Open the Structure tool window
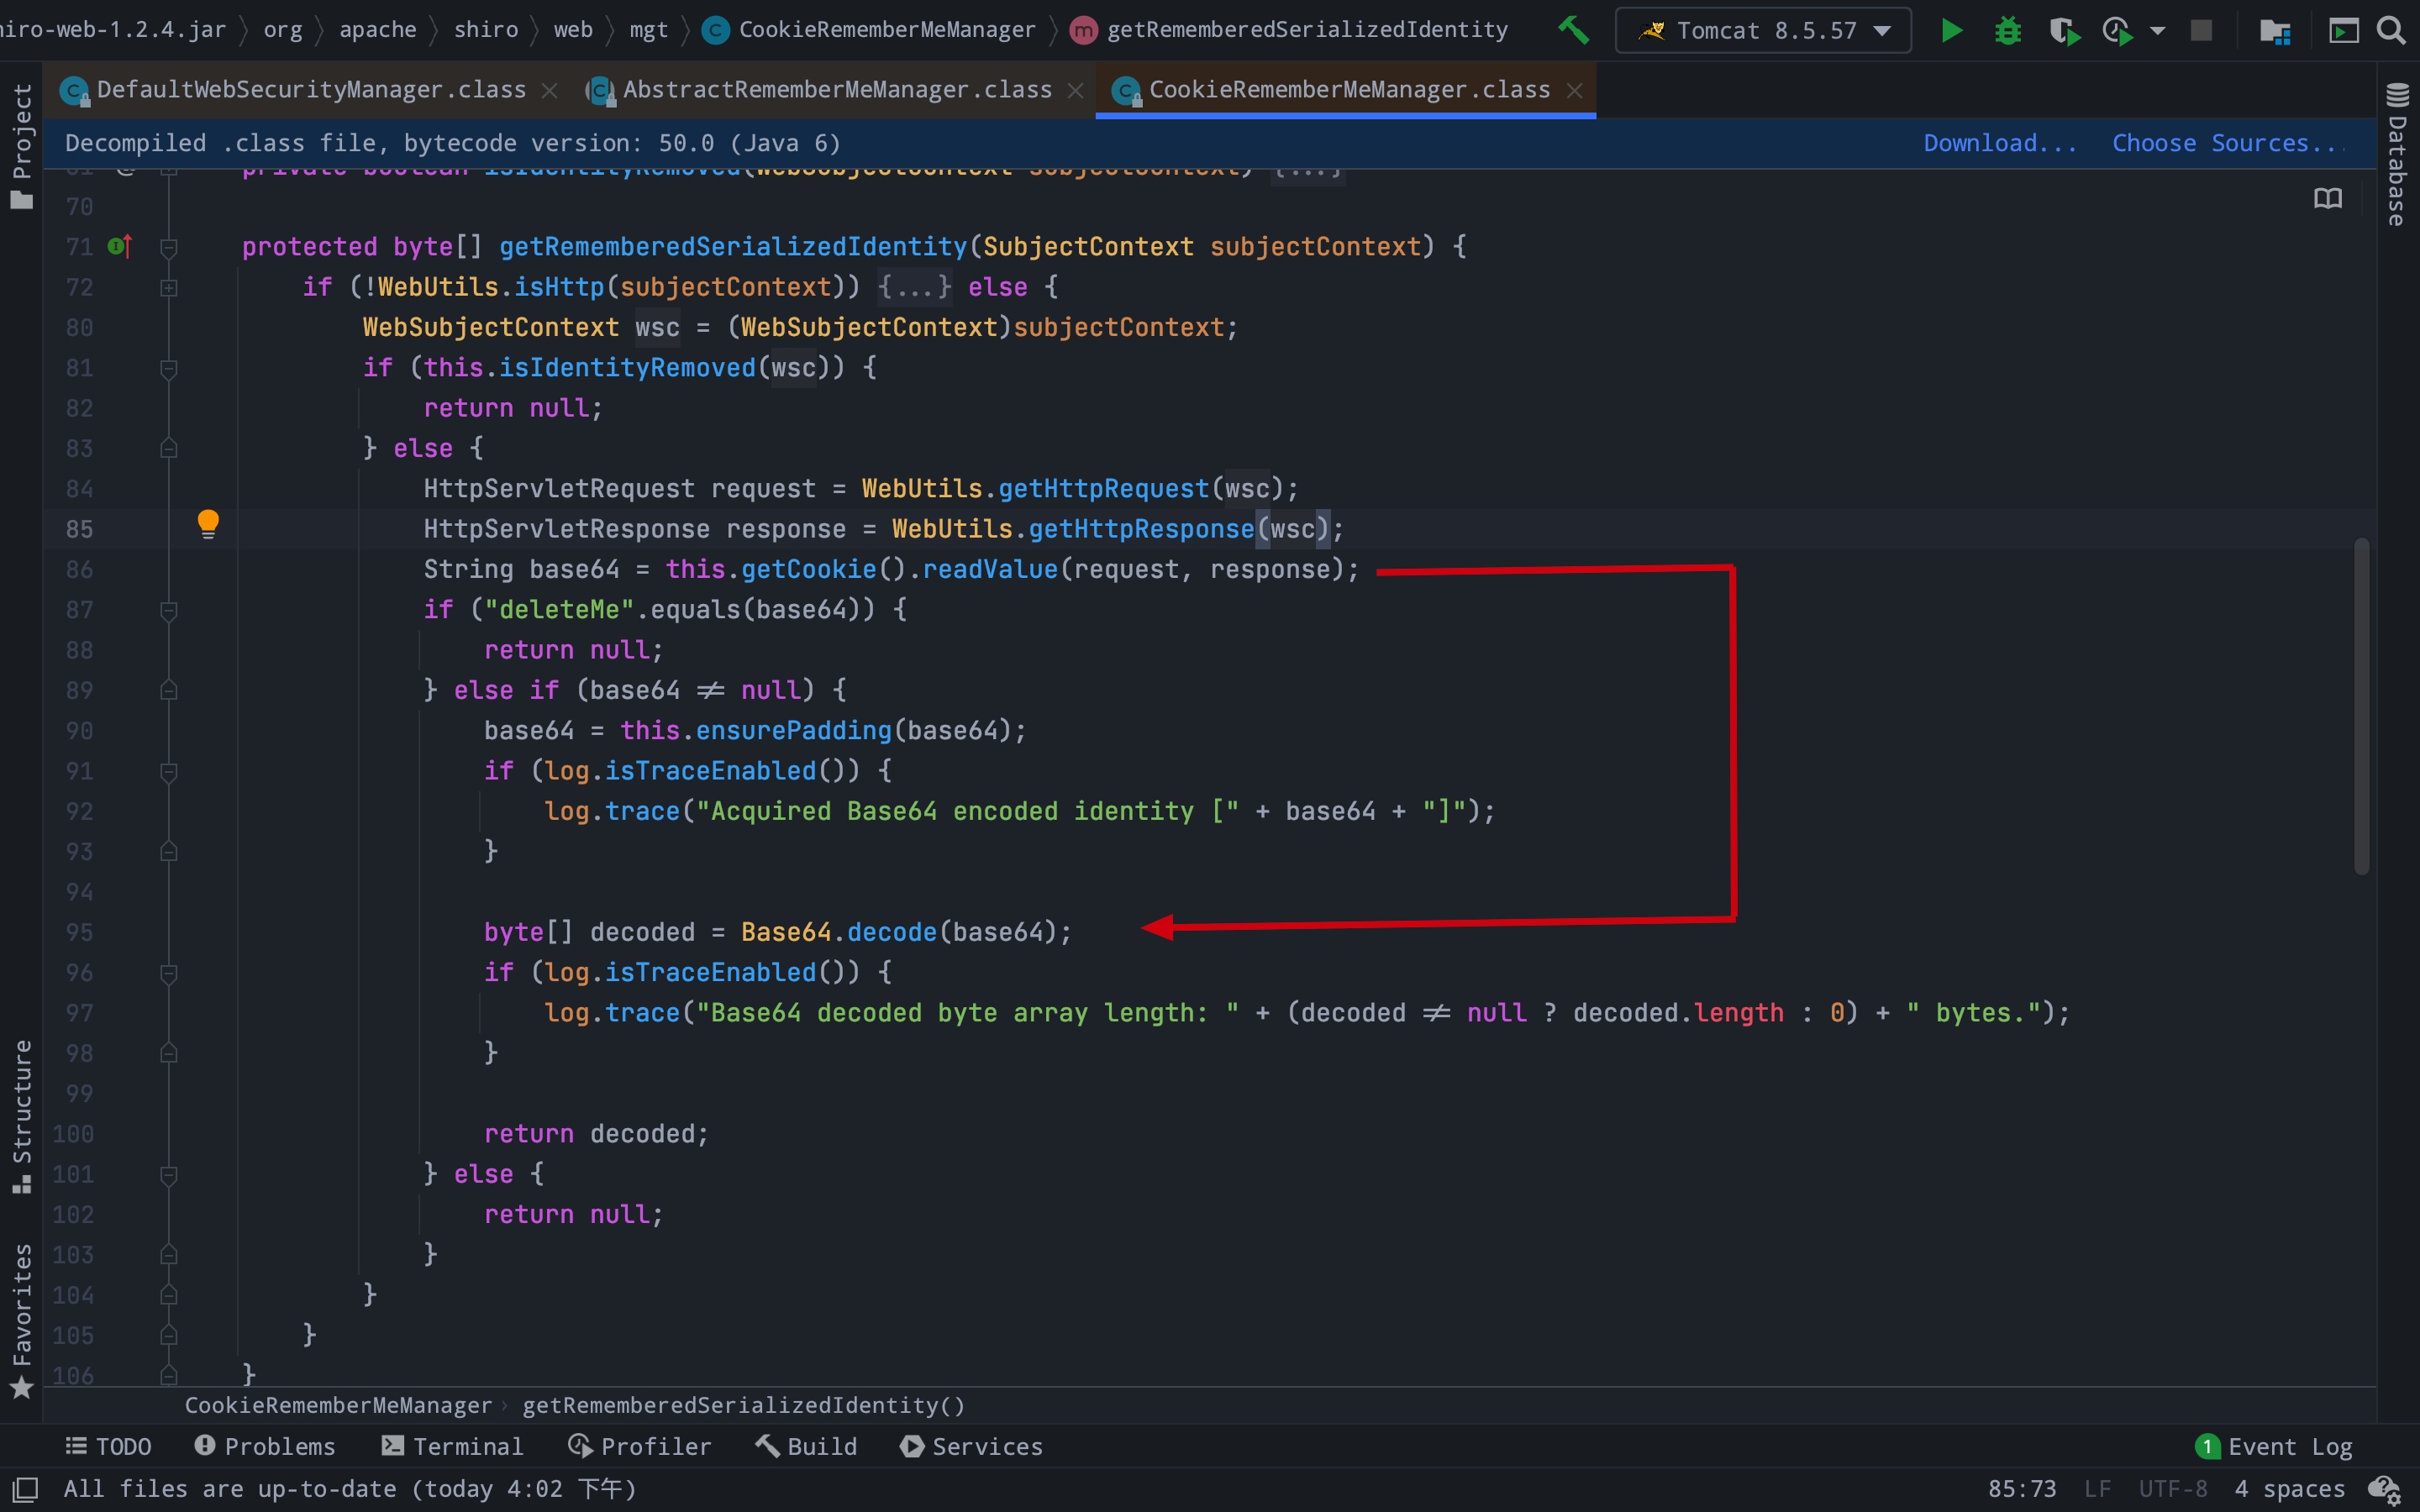This screenshot has width=2420, height=1512. [x=22, y=1116]
